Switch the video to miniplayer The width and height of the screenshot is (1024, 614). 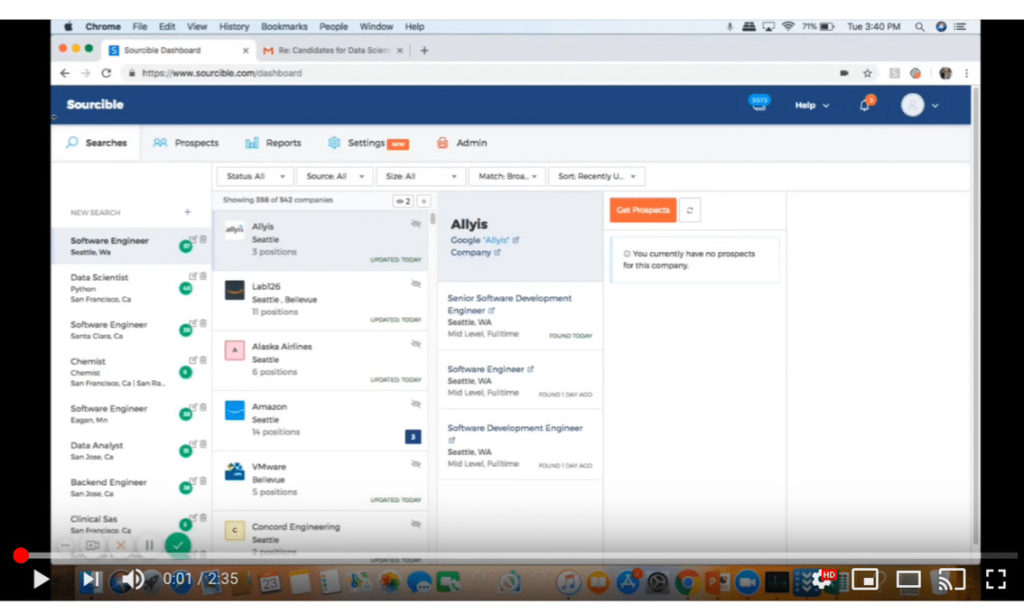(865, 579)
